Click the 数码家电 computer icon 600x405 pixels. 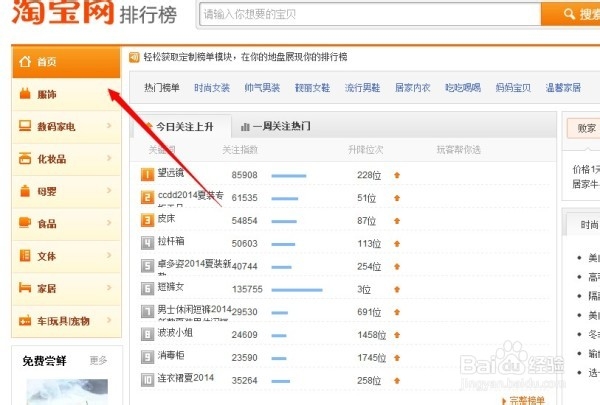coord(25,126)
